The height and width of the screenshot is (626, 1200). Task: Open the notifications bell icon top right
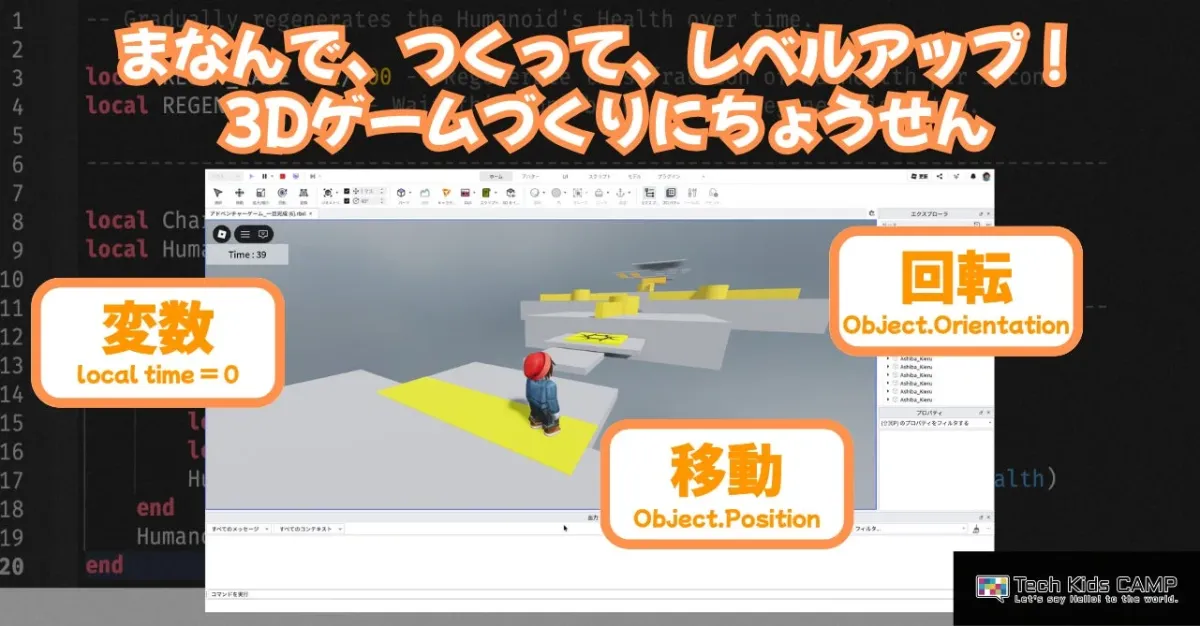[x=972, y=176]
